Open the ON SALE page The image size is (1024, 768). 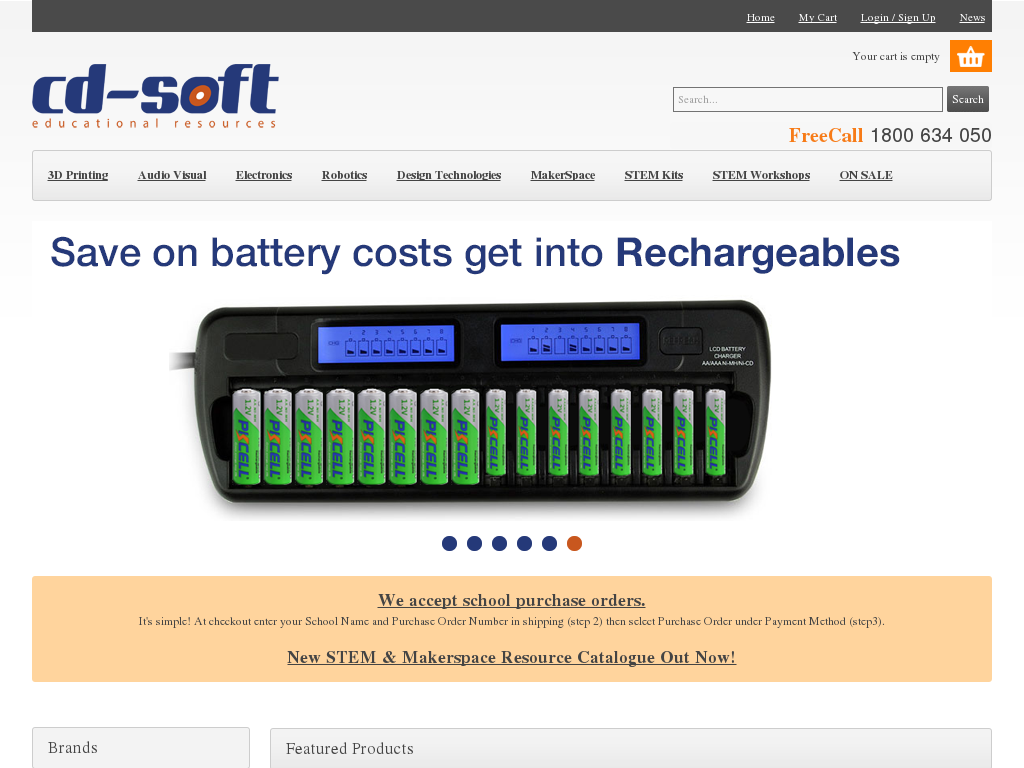click(866, 175)
